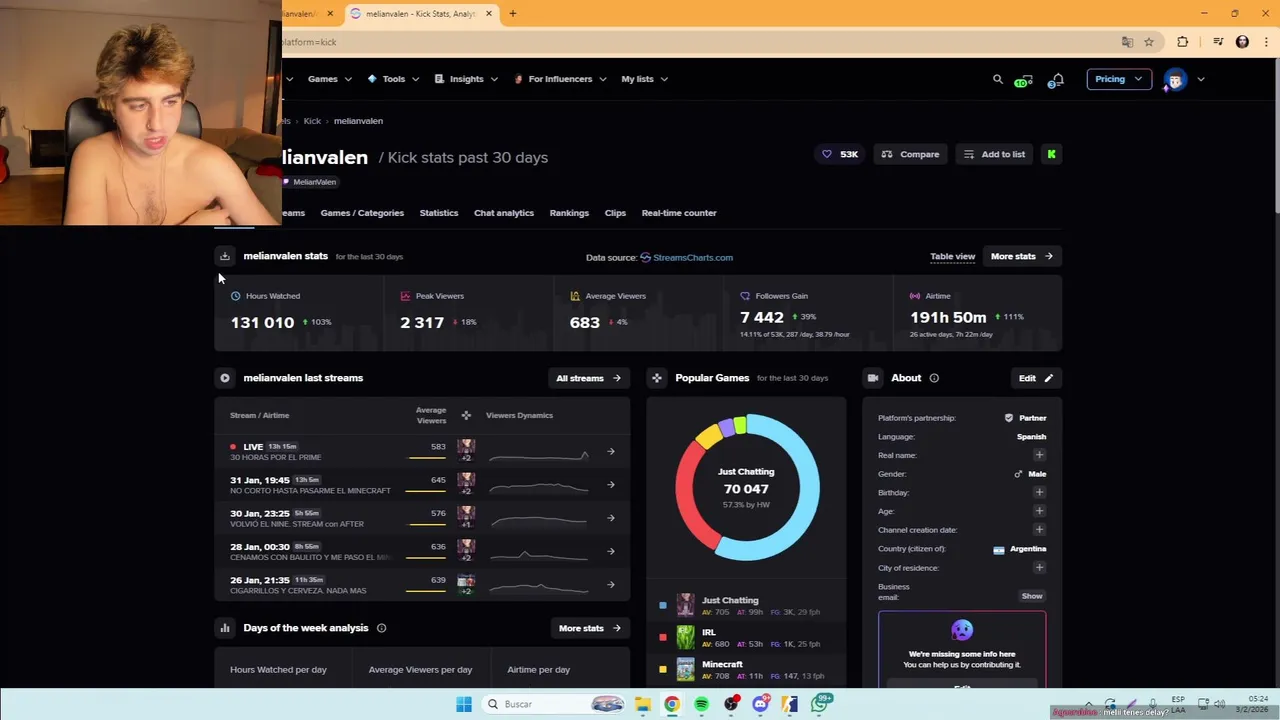
Task: Select Average Viewers per day tab
Action: [x=420, y=670]
